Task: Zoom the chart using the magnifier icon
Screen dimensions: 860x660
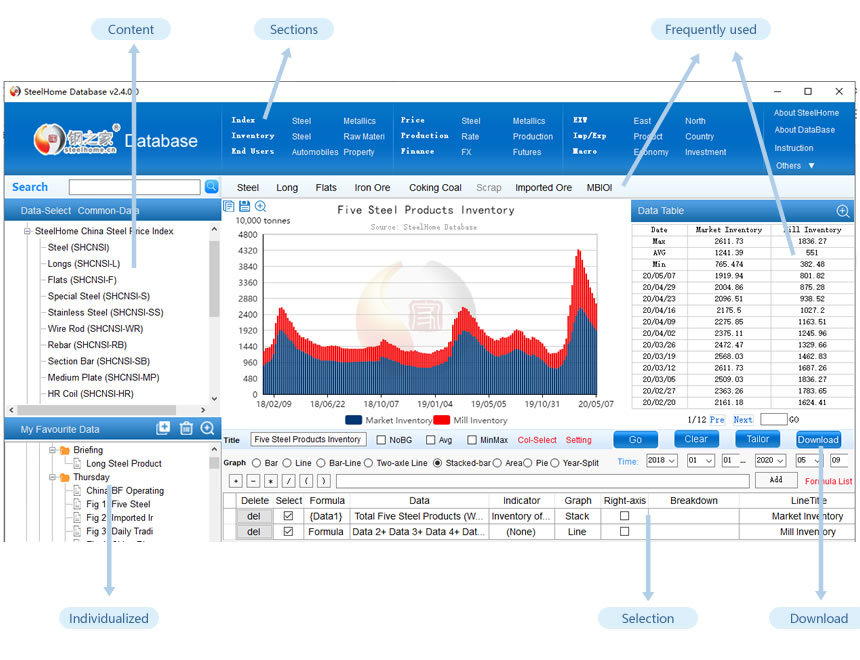Action: tap(260, 206)
